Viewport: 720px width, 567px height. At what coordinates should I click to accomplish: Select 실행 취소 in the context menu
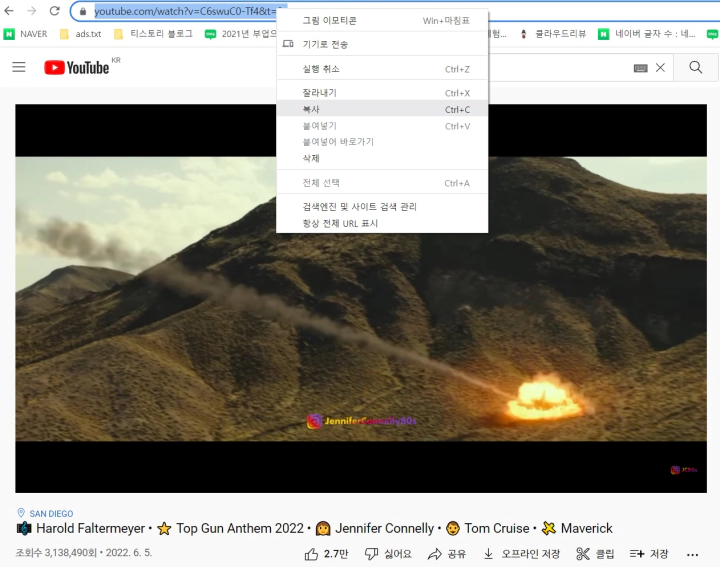point(382,69)
